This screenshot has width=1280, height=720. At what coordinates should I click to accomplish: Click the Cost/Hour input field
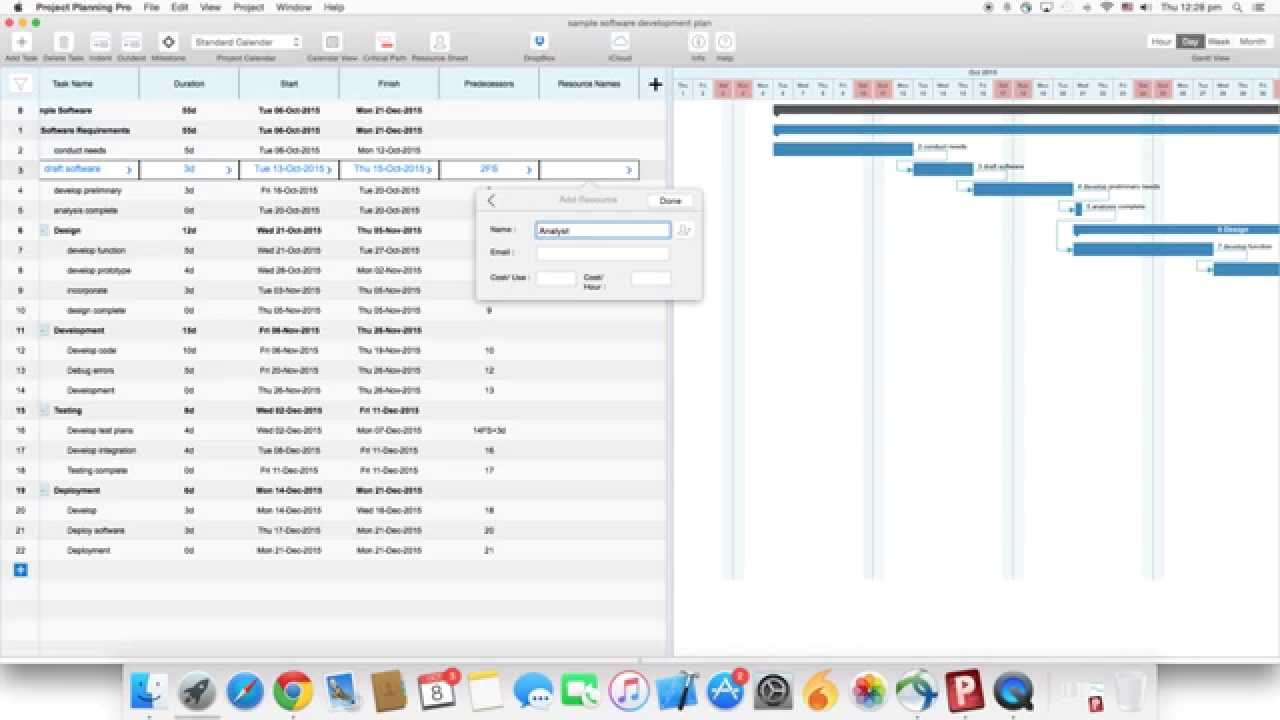point(651,278)
